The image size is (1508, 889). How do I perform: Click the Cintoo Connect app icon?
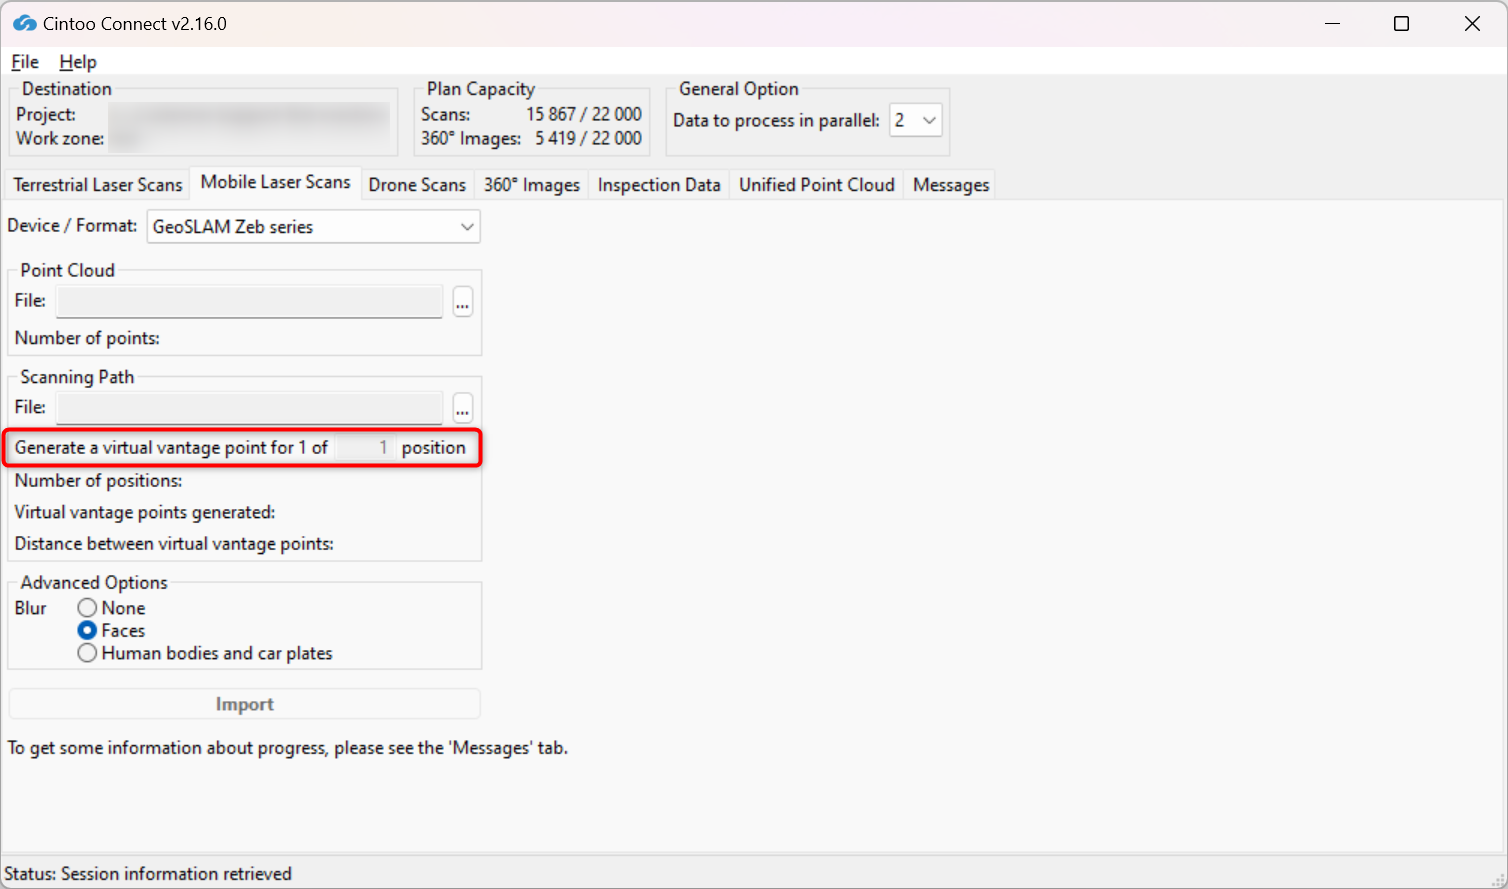click(24, 23)
